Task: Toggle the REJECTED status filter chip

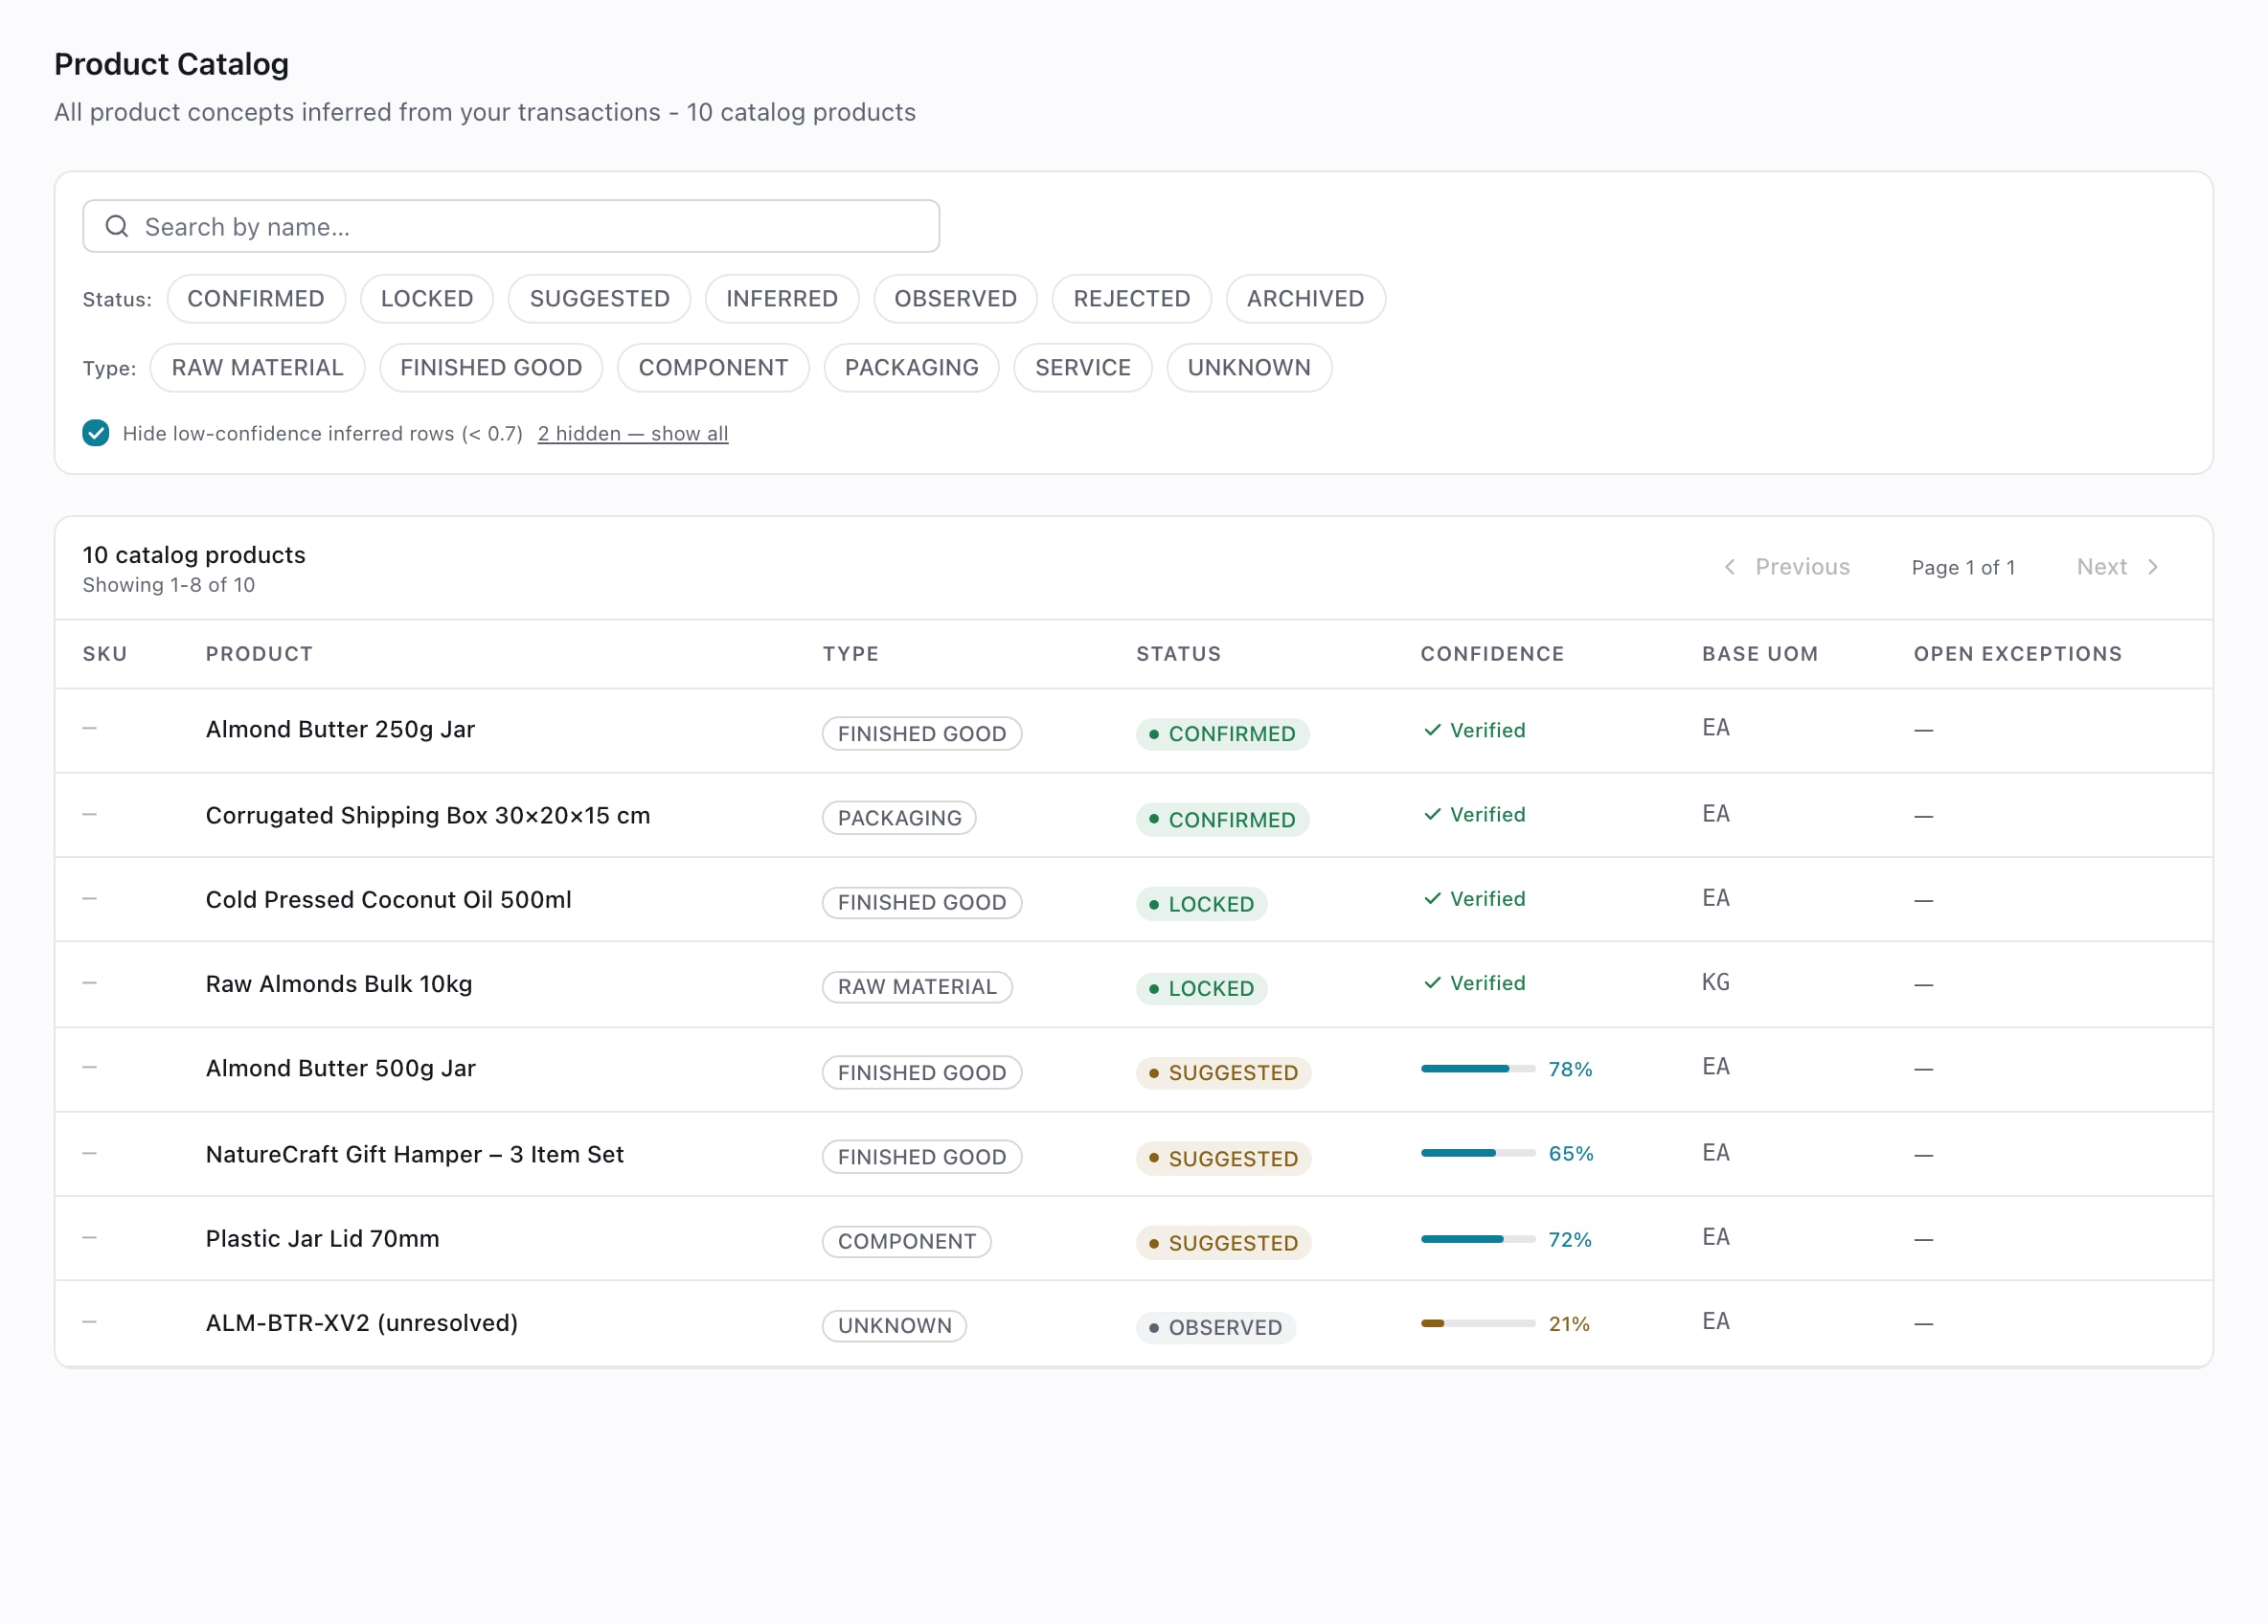Action: point(1132,299)
